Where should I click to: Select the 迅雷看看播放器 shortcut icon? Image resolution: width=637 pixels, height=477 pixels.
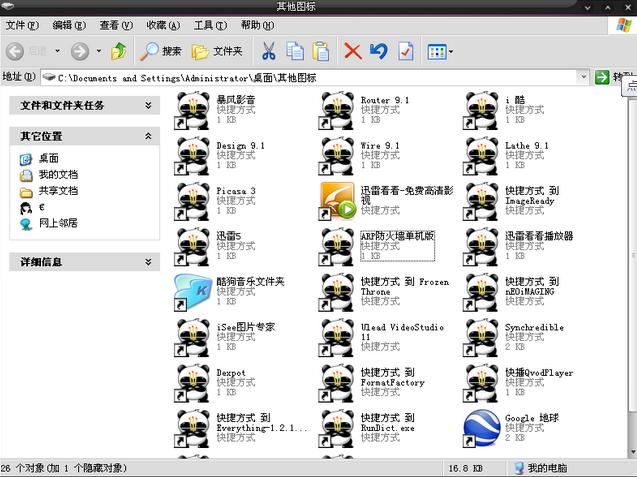(x=481, y=247)
